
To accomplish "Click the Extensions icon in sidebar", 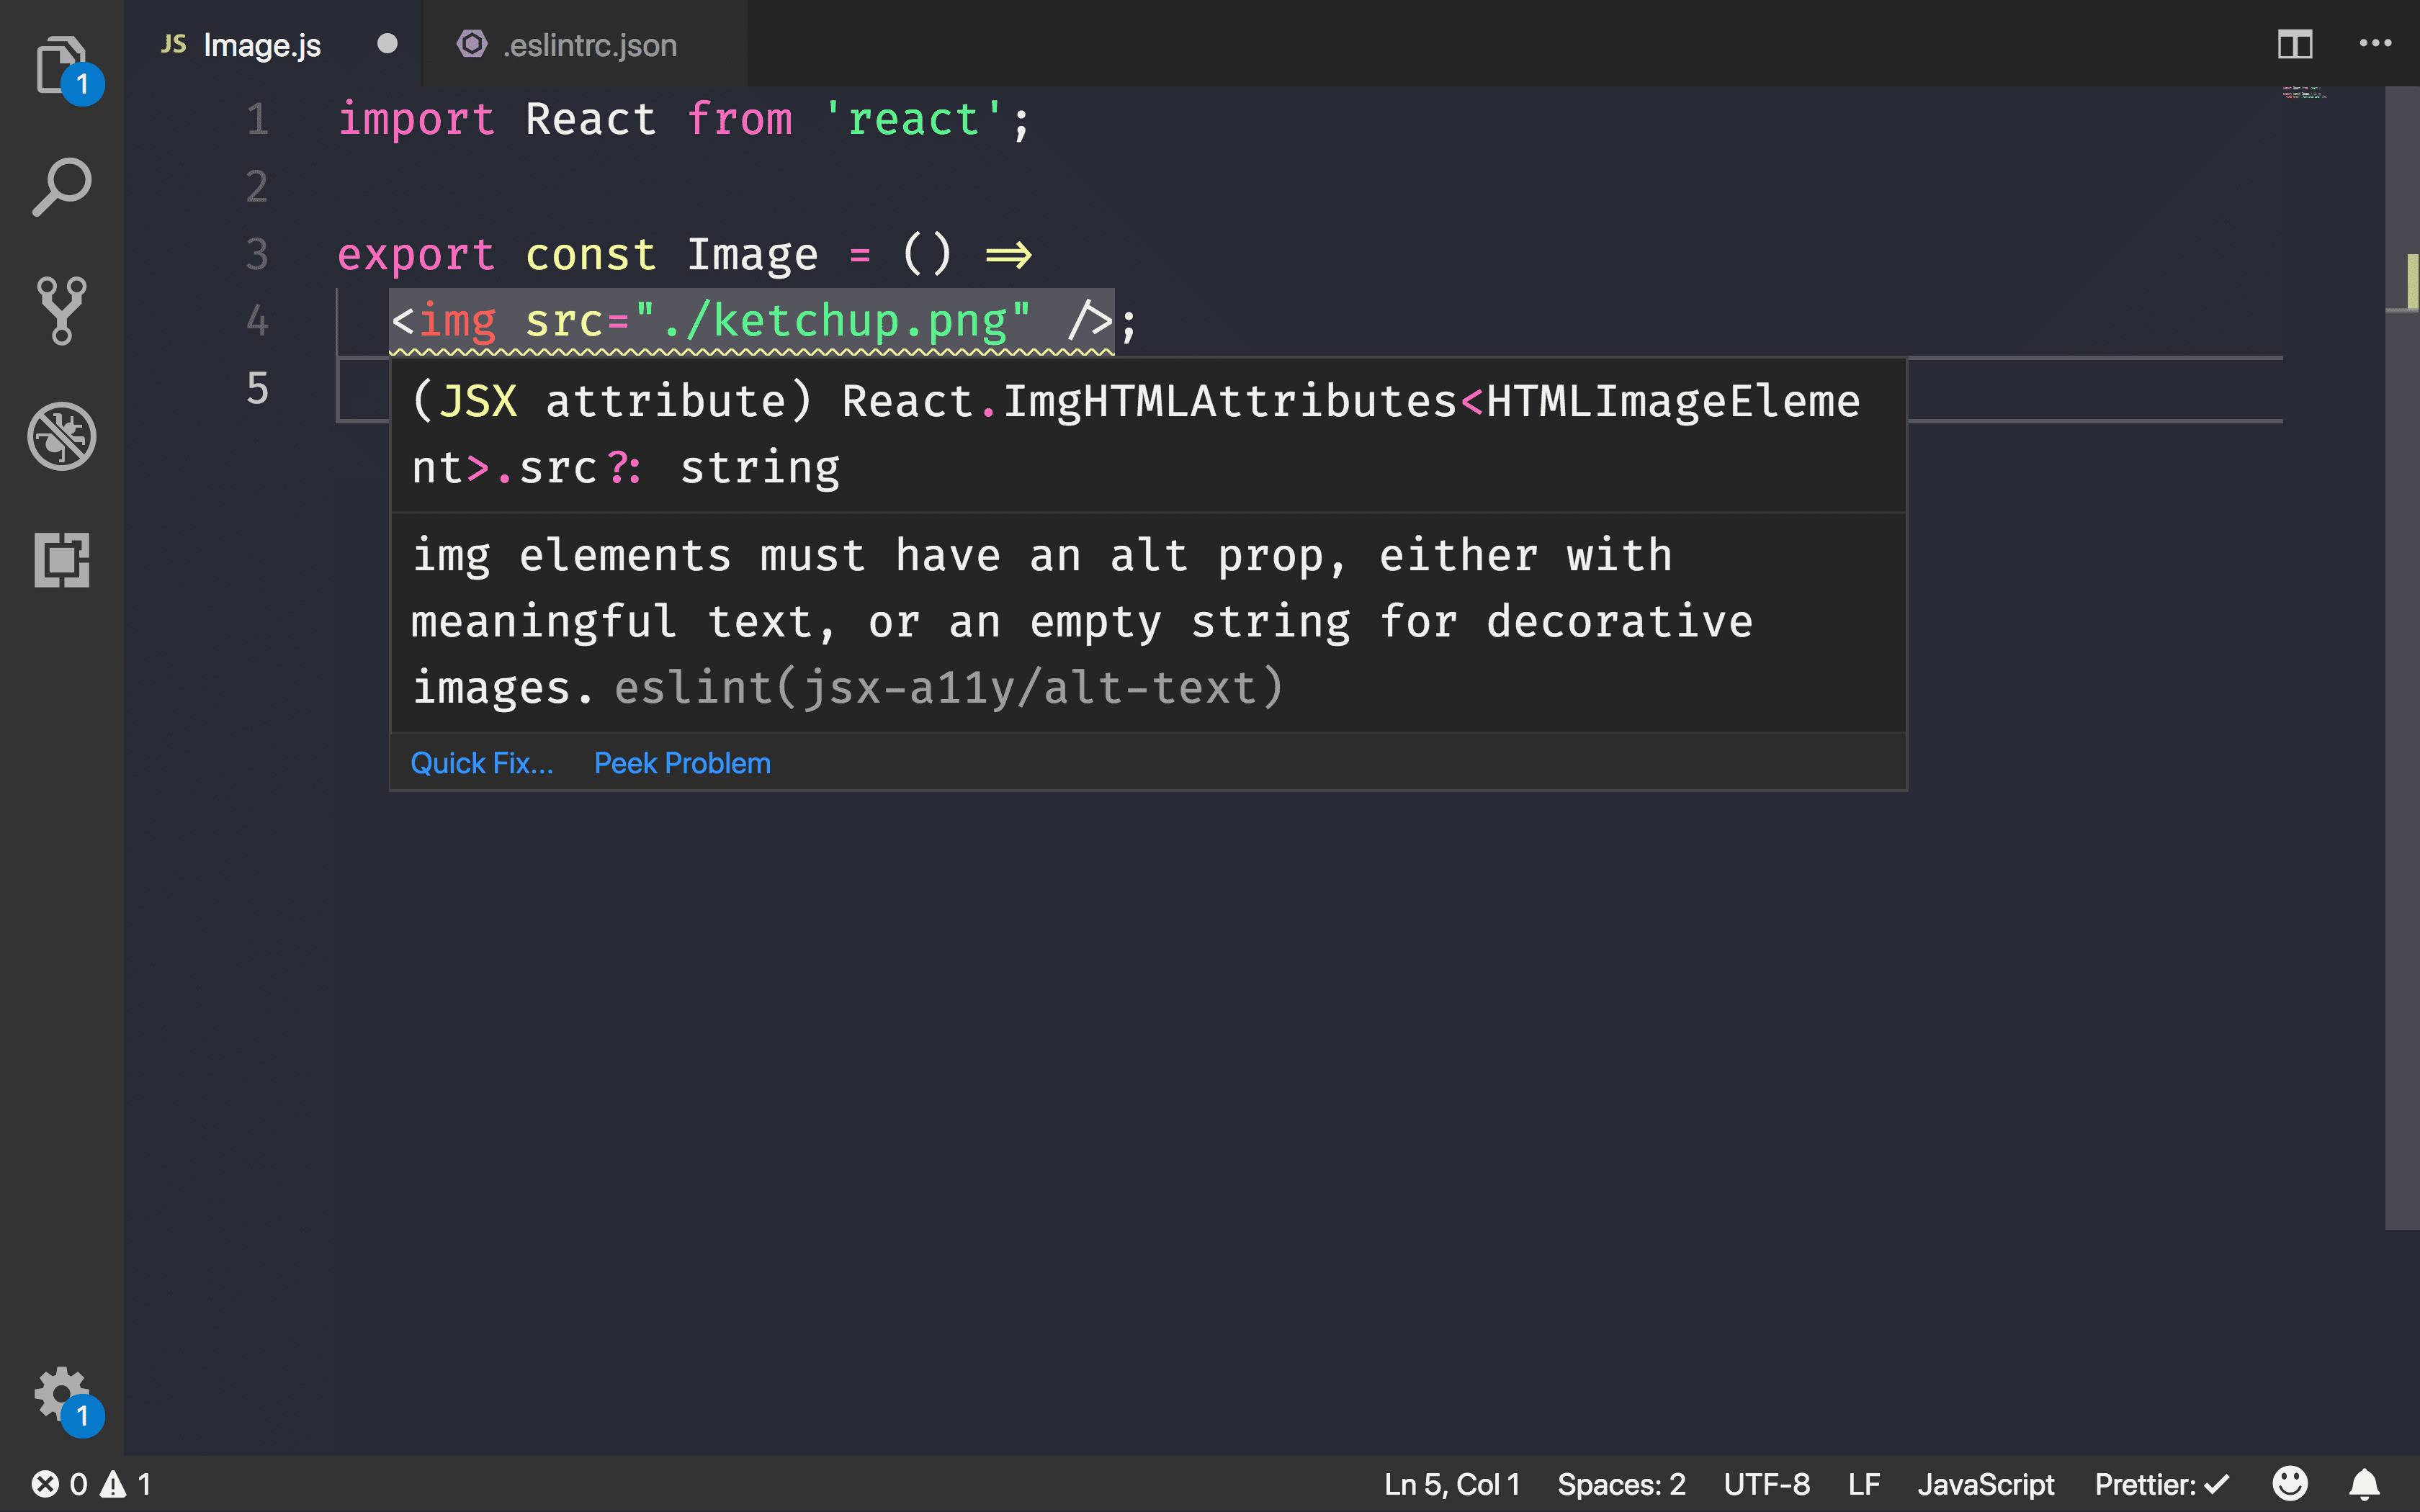I will tap(61, 561).
